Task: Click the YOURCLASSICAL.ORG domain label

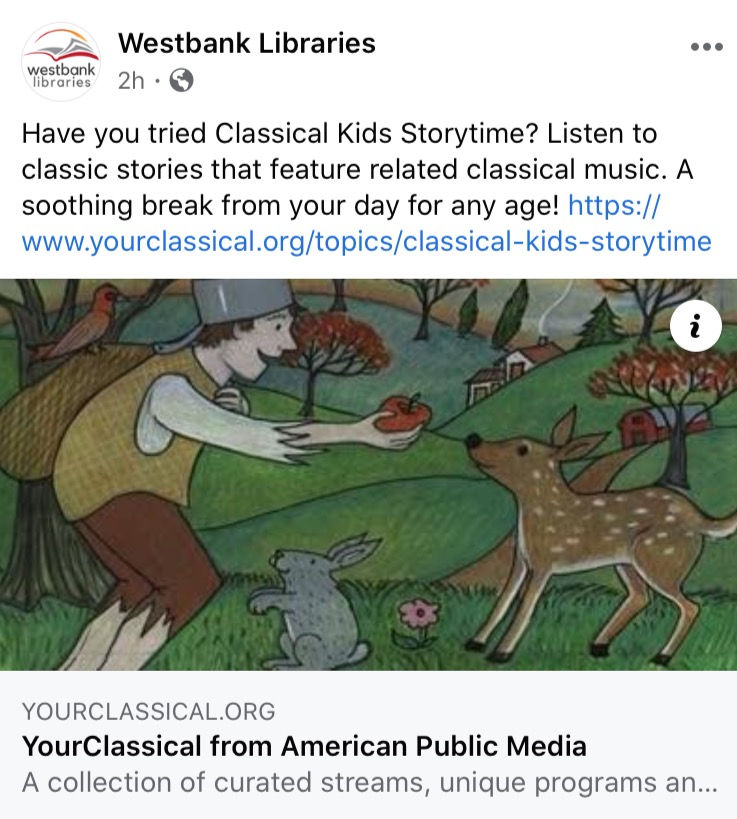Action: pyautogui.click(x=148, y=712)
